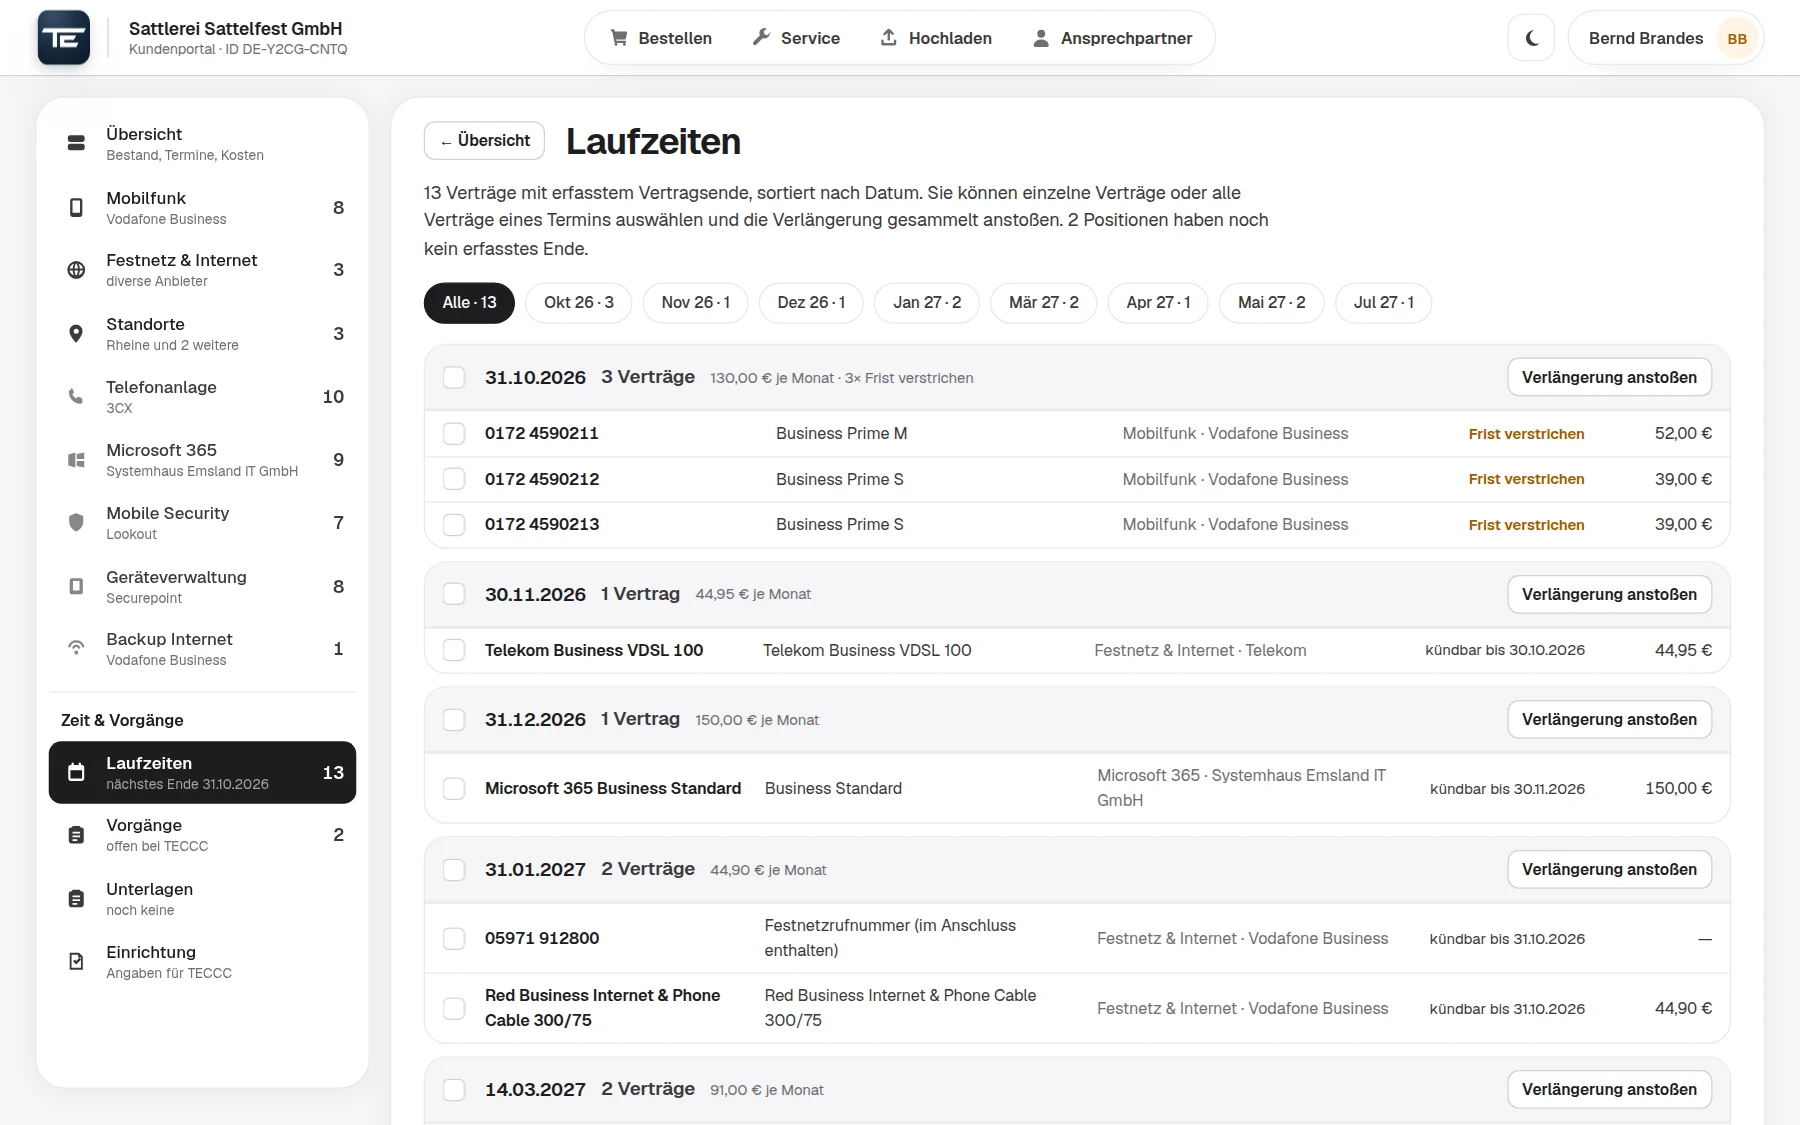Open Mobile Security shield icon
This screenshot has width=1800, height=1125.
76,523
